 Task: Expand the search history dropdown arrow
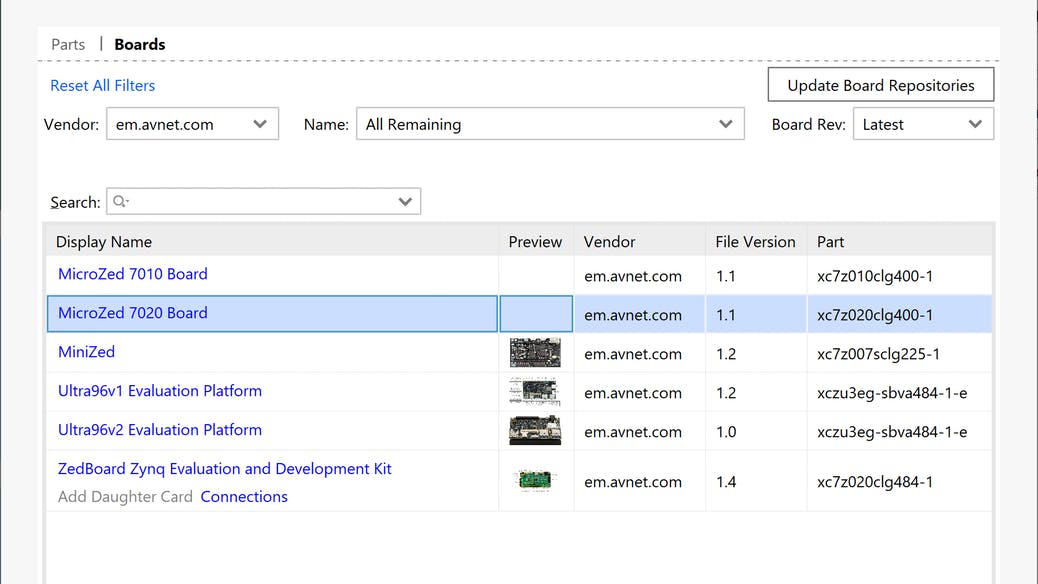tap(405, 202)
